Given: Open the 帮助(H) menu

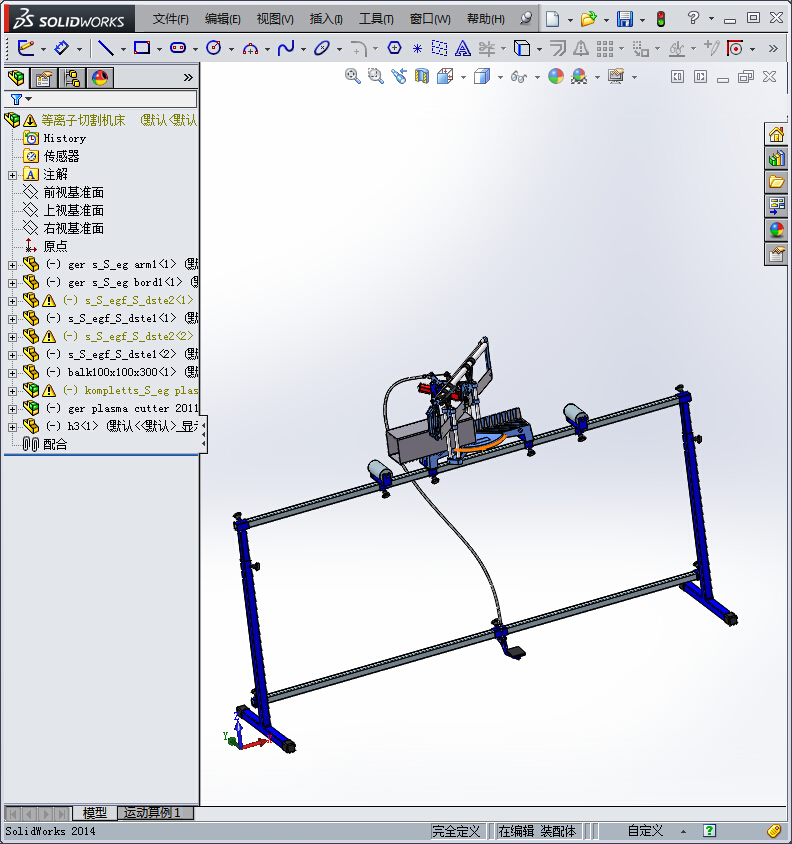Looking at the screenshot, I should (x=486, y=19).
